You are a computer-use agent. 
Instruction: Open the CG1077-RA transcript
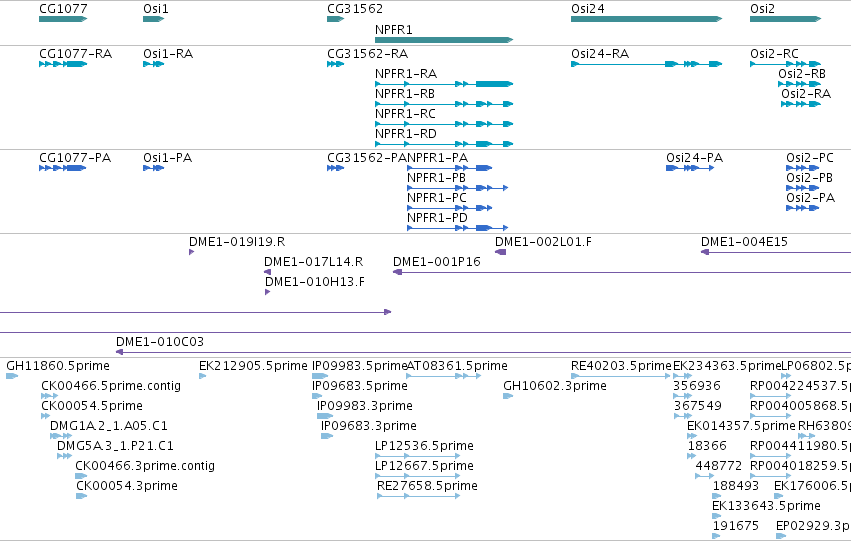63,64
